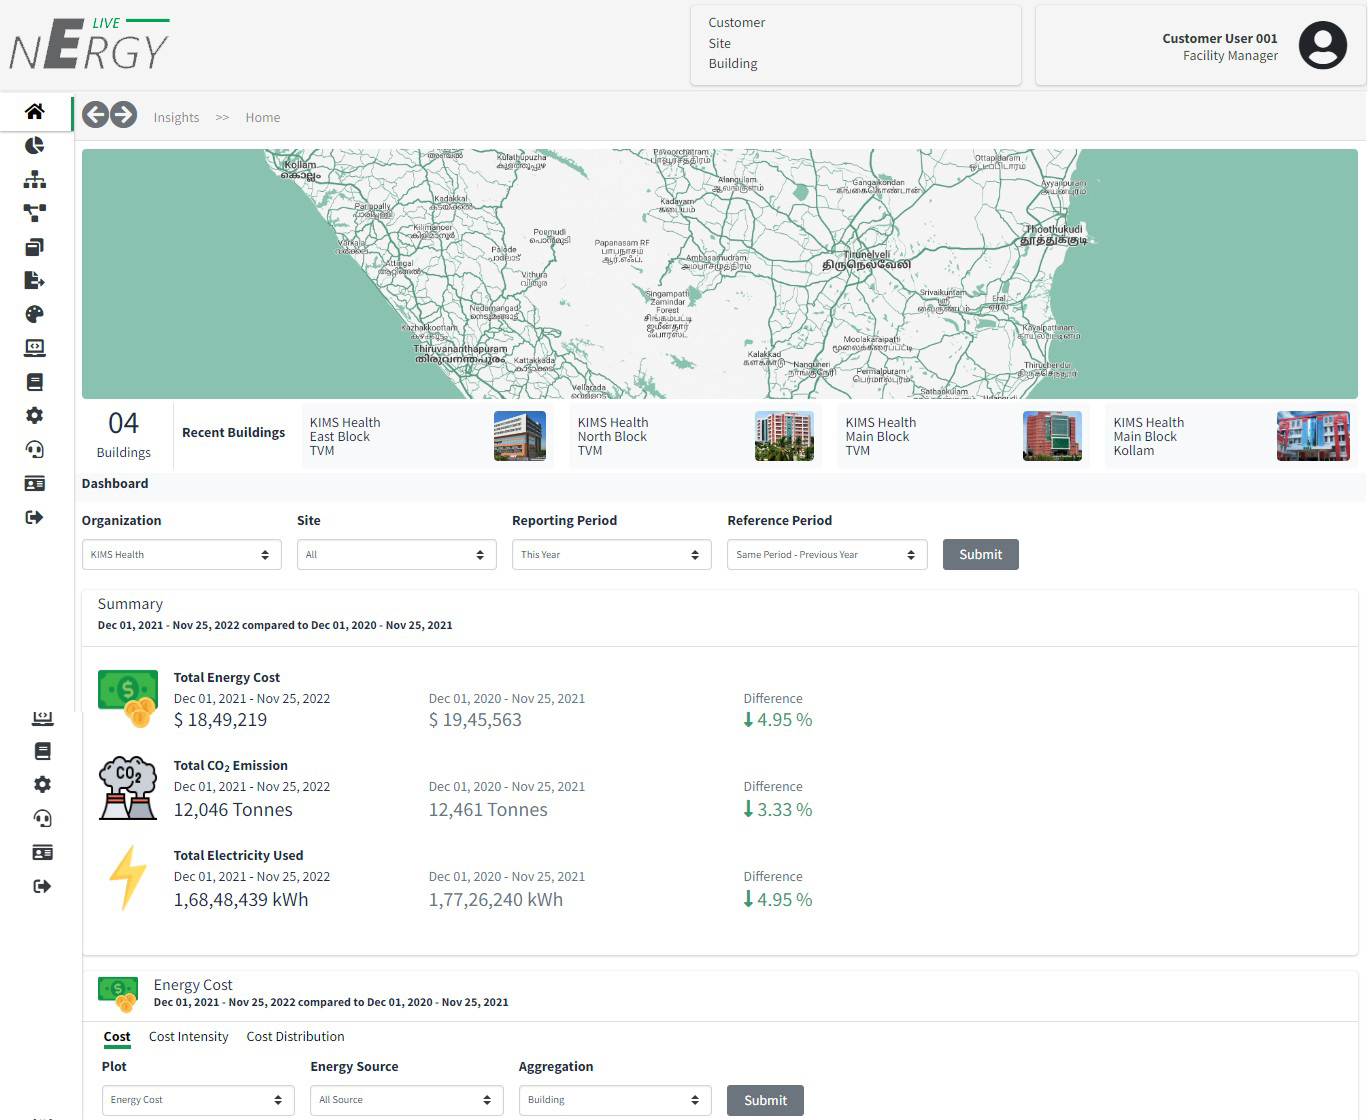Image resolution: width=1368 pixels, height=1120 pixels.
Task: Click Submit next to Reference Period
Action: tap(980, 554)
